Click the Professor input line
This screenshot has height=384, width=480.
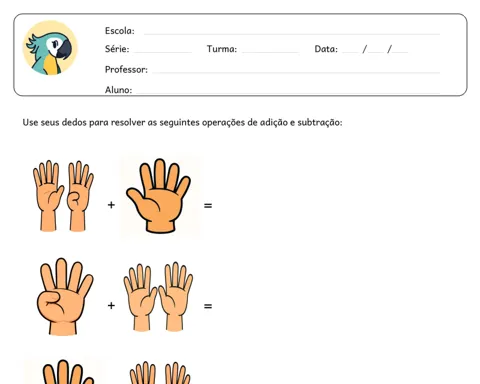pos(296,71)
